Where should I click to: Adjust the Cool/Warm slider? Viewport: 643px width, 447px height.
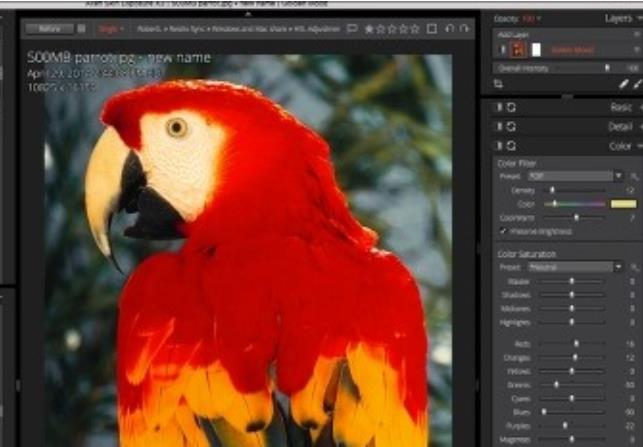coord(574,218)
